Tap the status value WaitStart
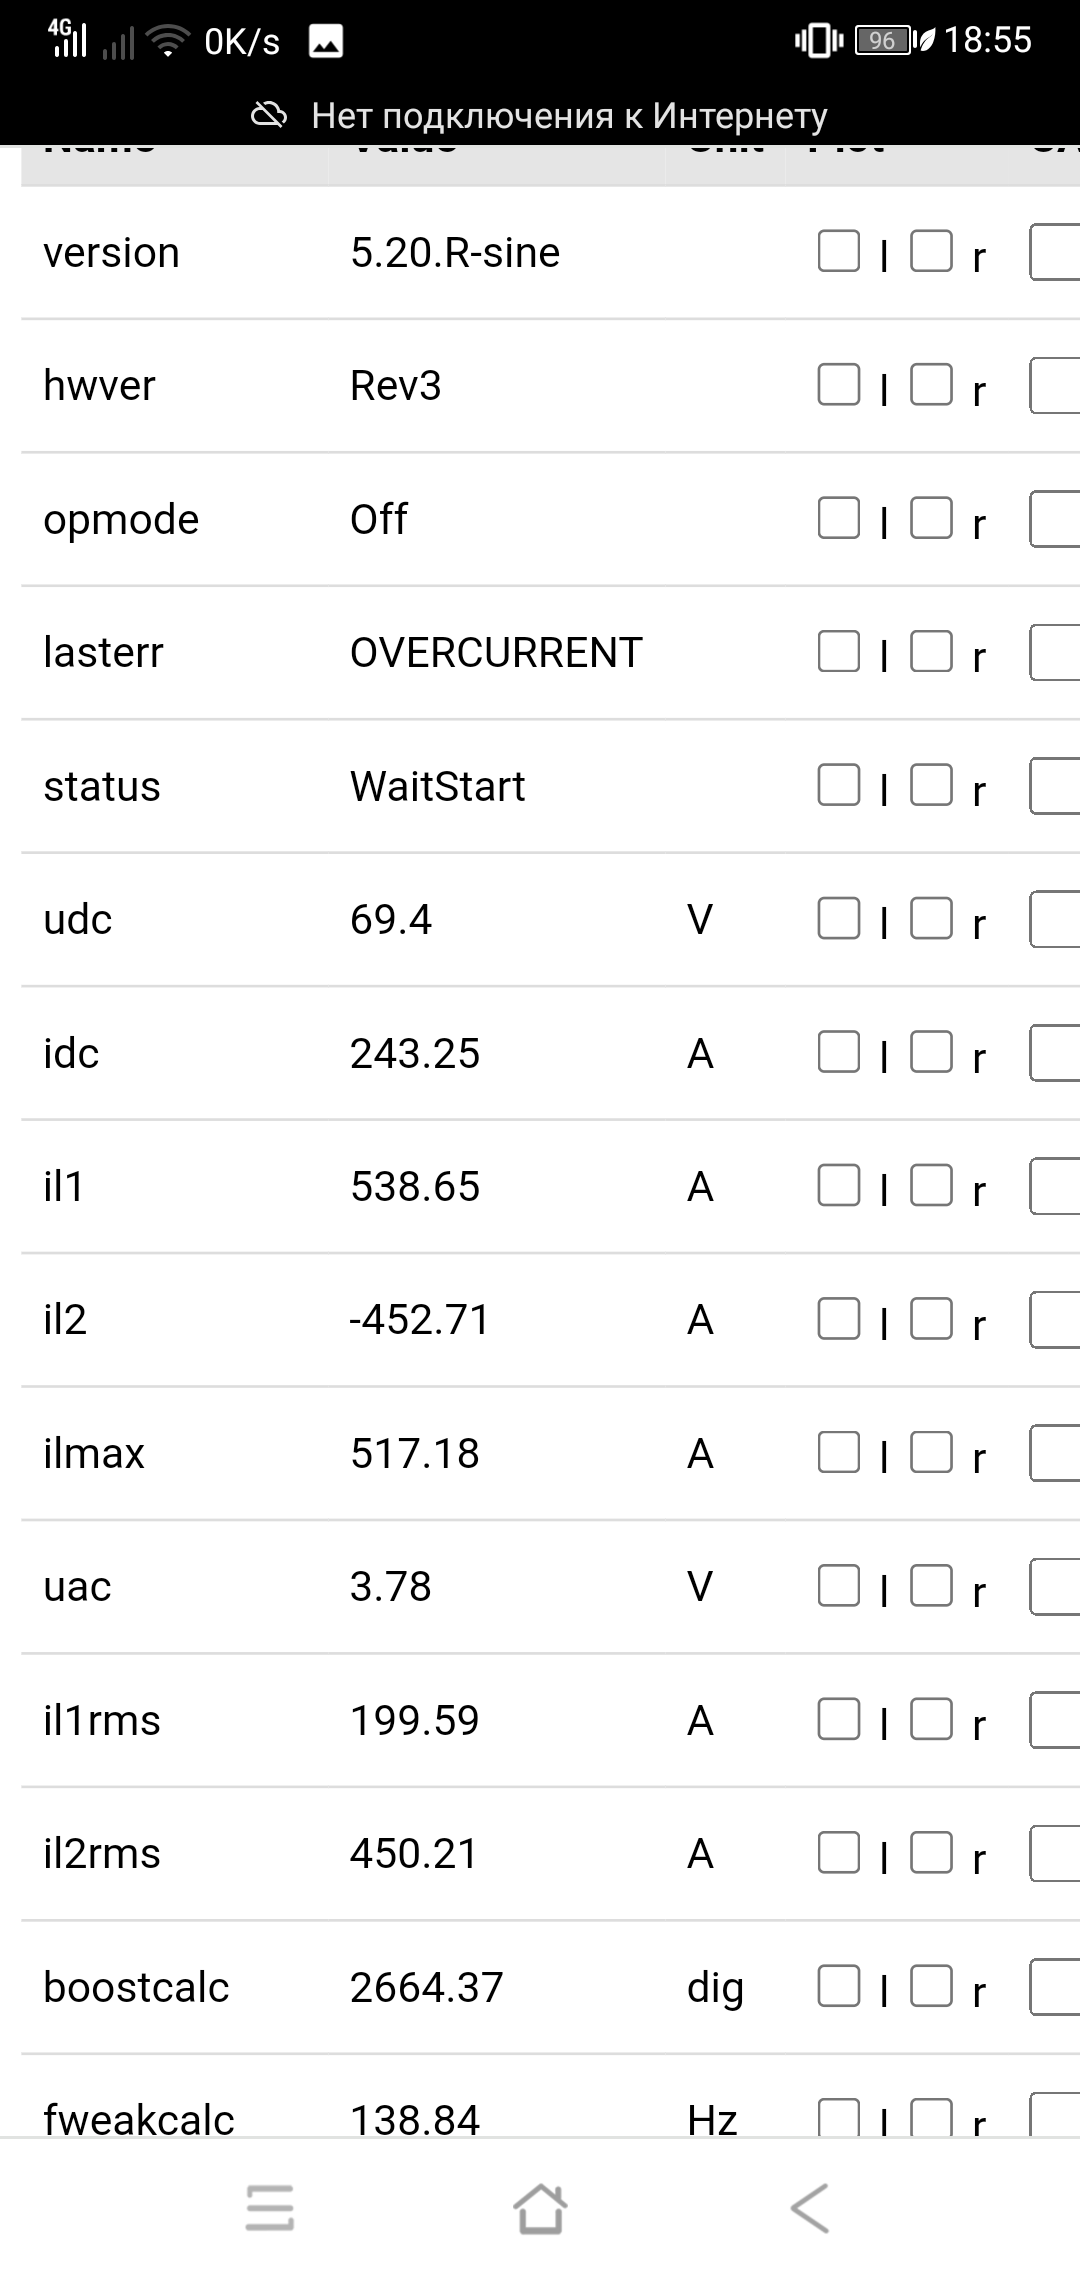 [437, 787]
